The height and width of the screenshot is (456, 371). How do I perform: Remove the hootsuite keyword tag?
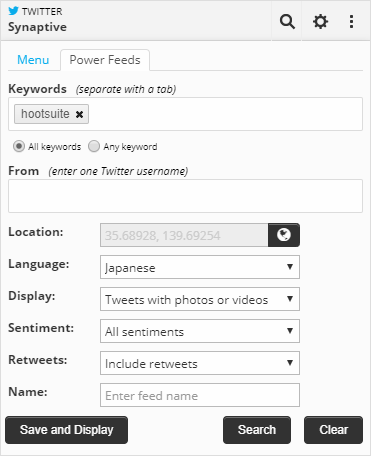pos(79,114)
